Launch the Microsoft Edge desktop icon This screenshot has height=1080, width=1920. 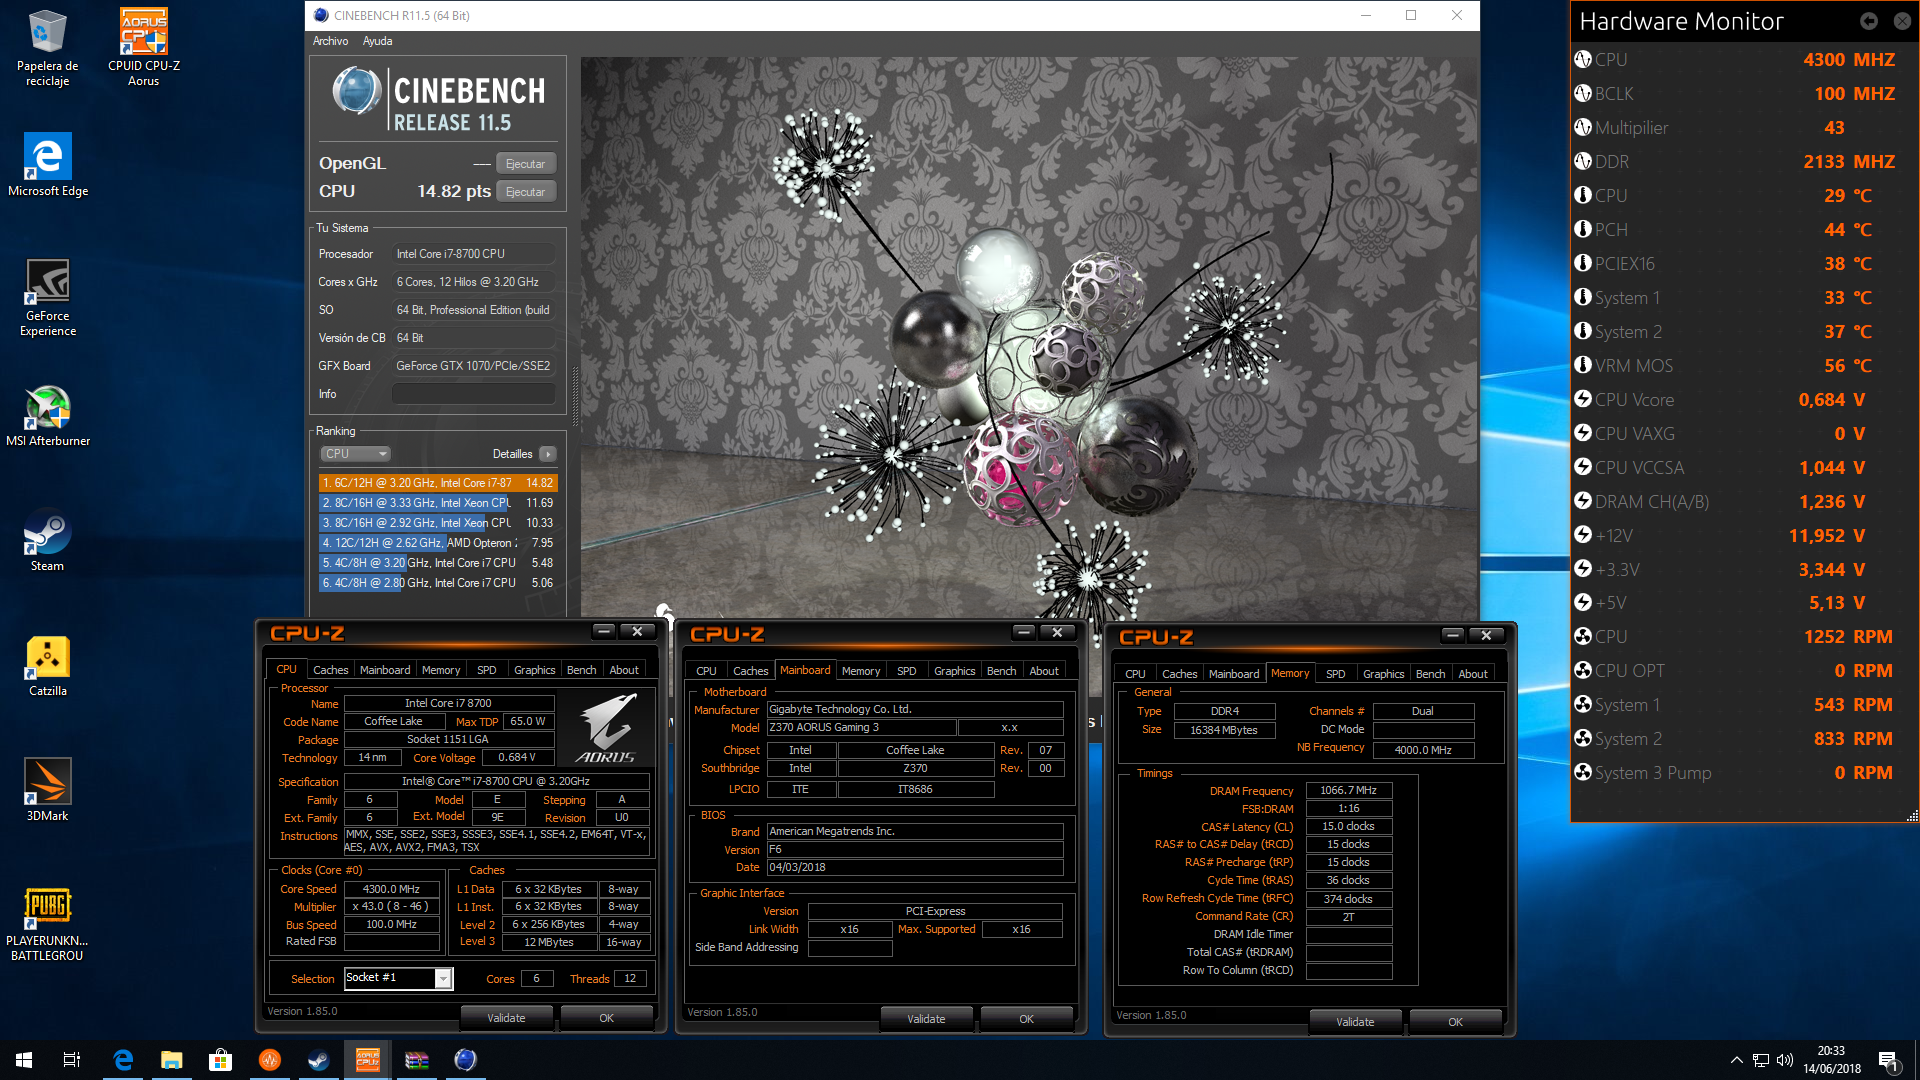(47, 165)
